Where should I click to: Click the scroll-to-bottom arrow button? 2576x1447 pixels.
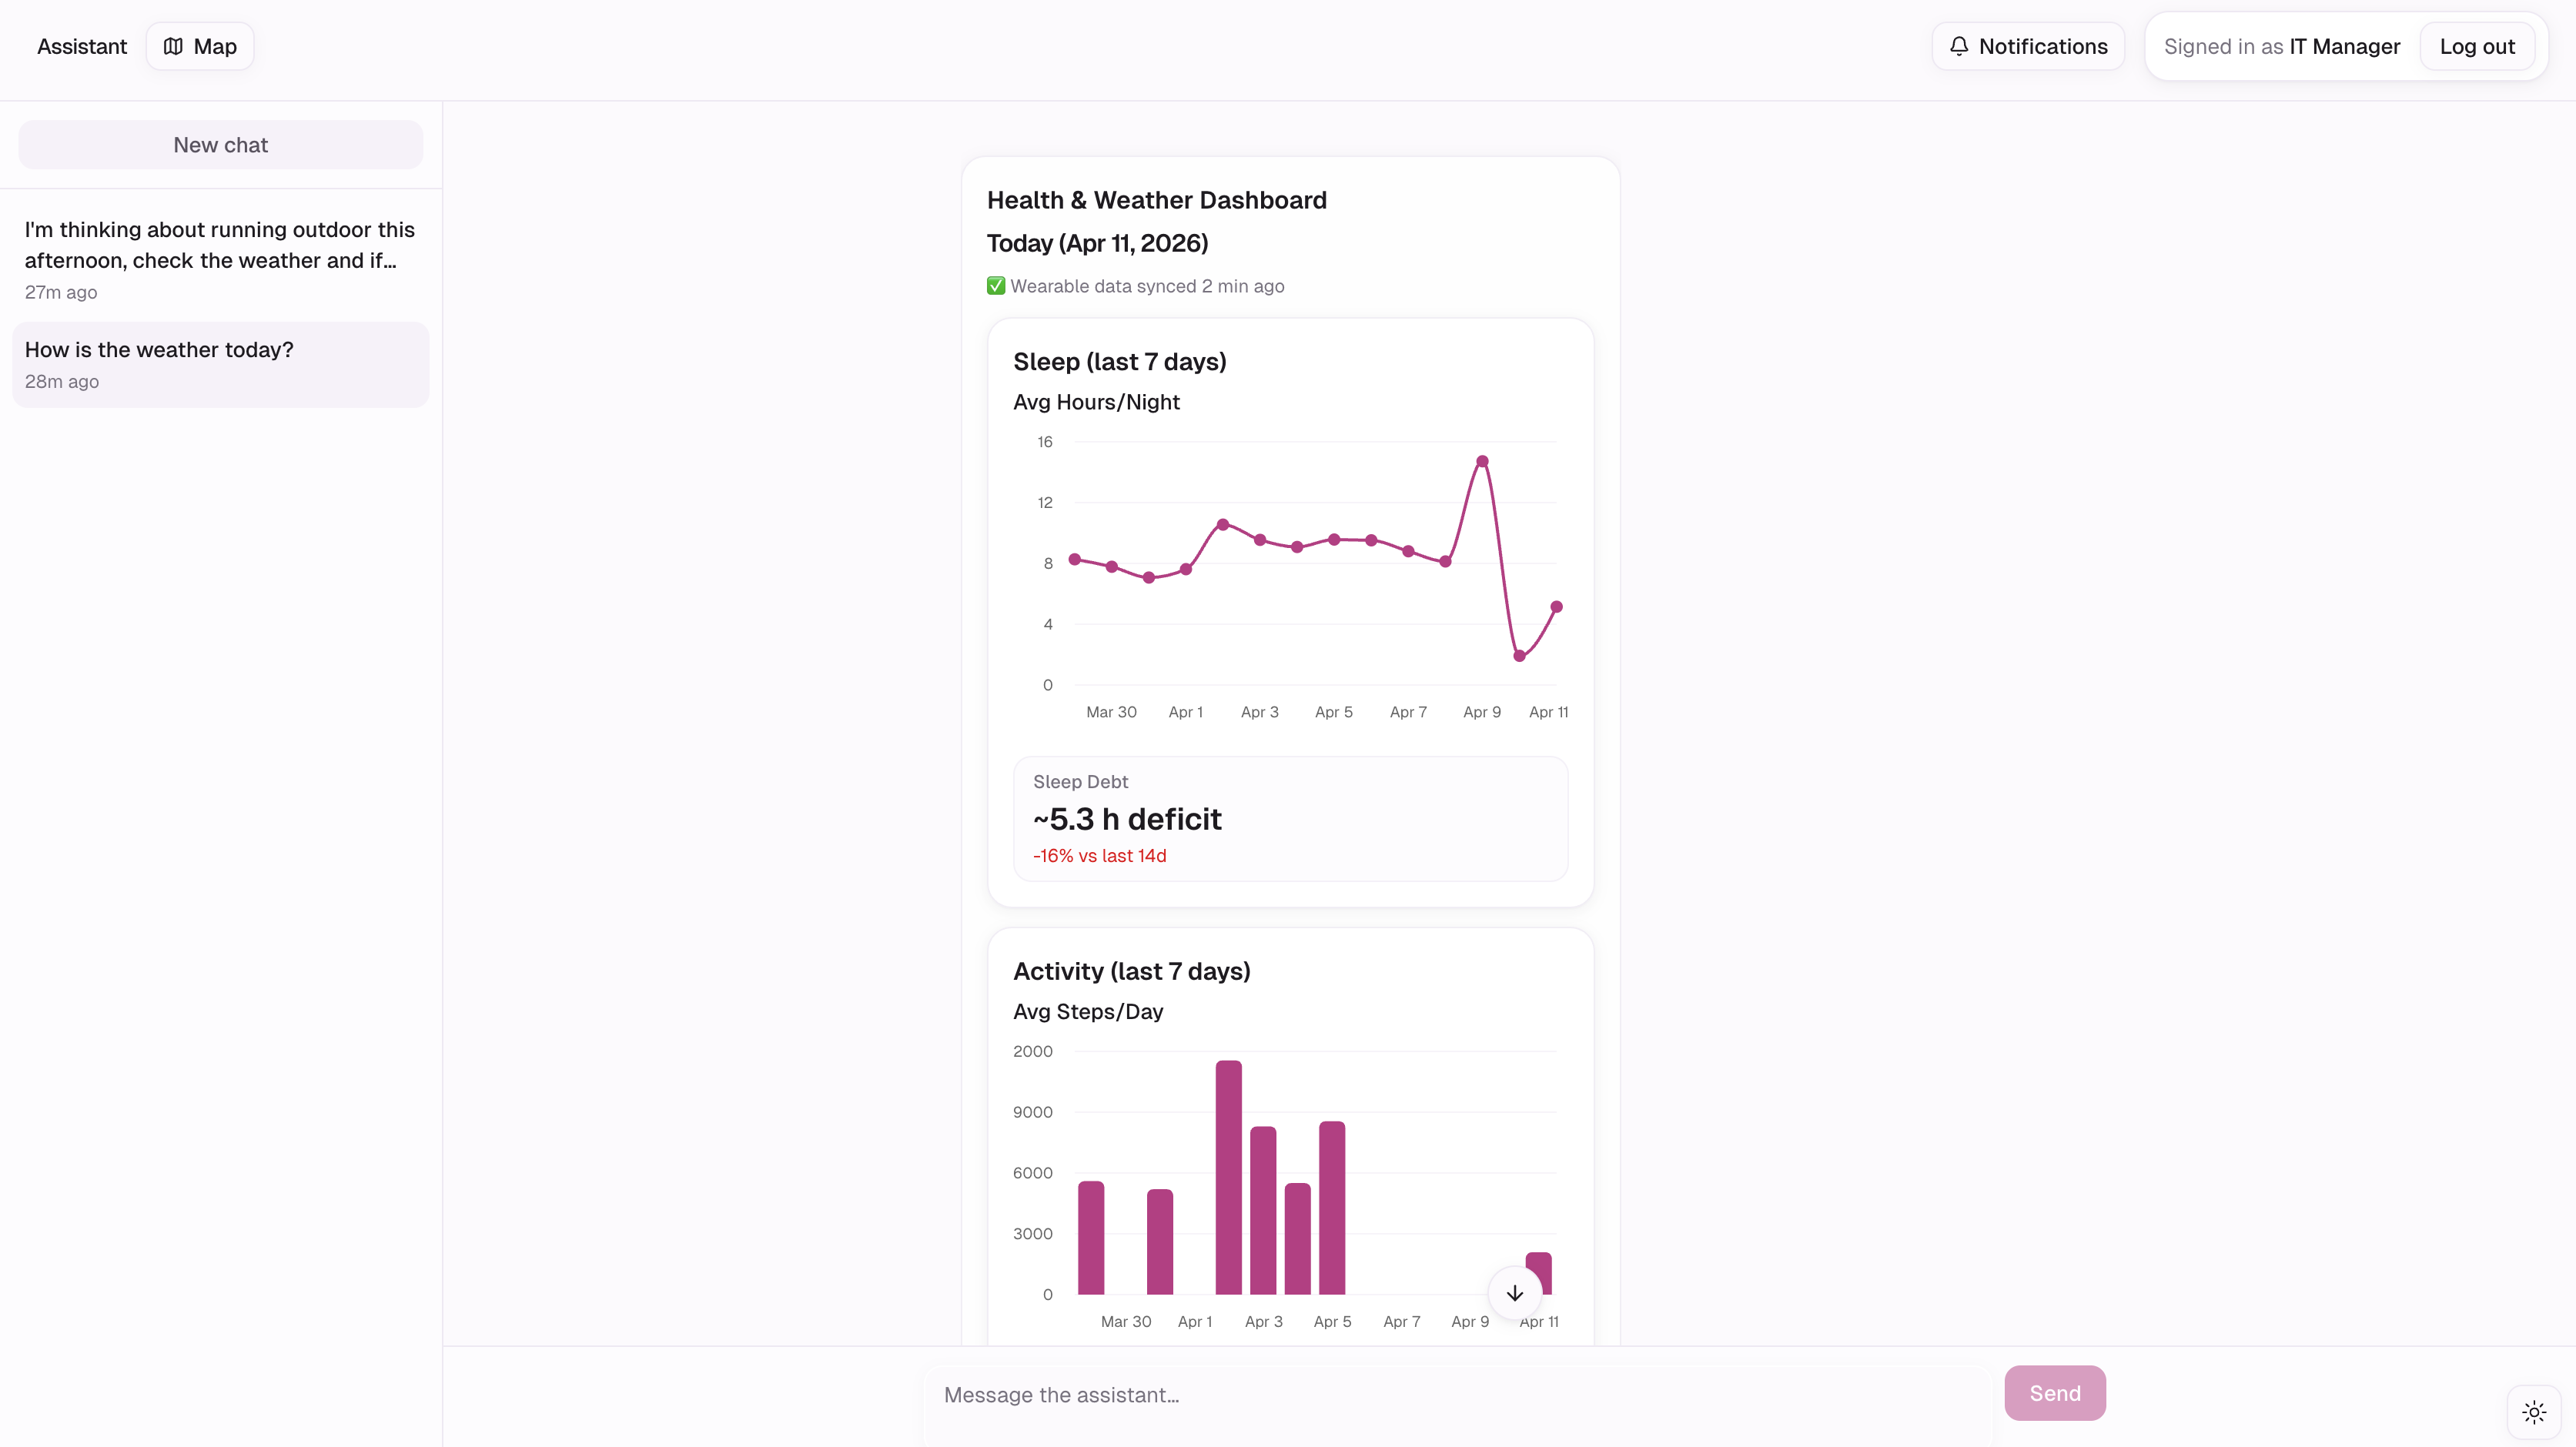coord(1514,1293)
